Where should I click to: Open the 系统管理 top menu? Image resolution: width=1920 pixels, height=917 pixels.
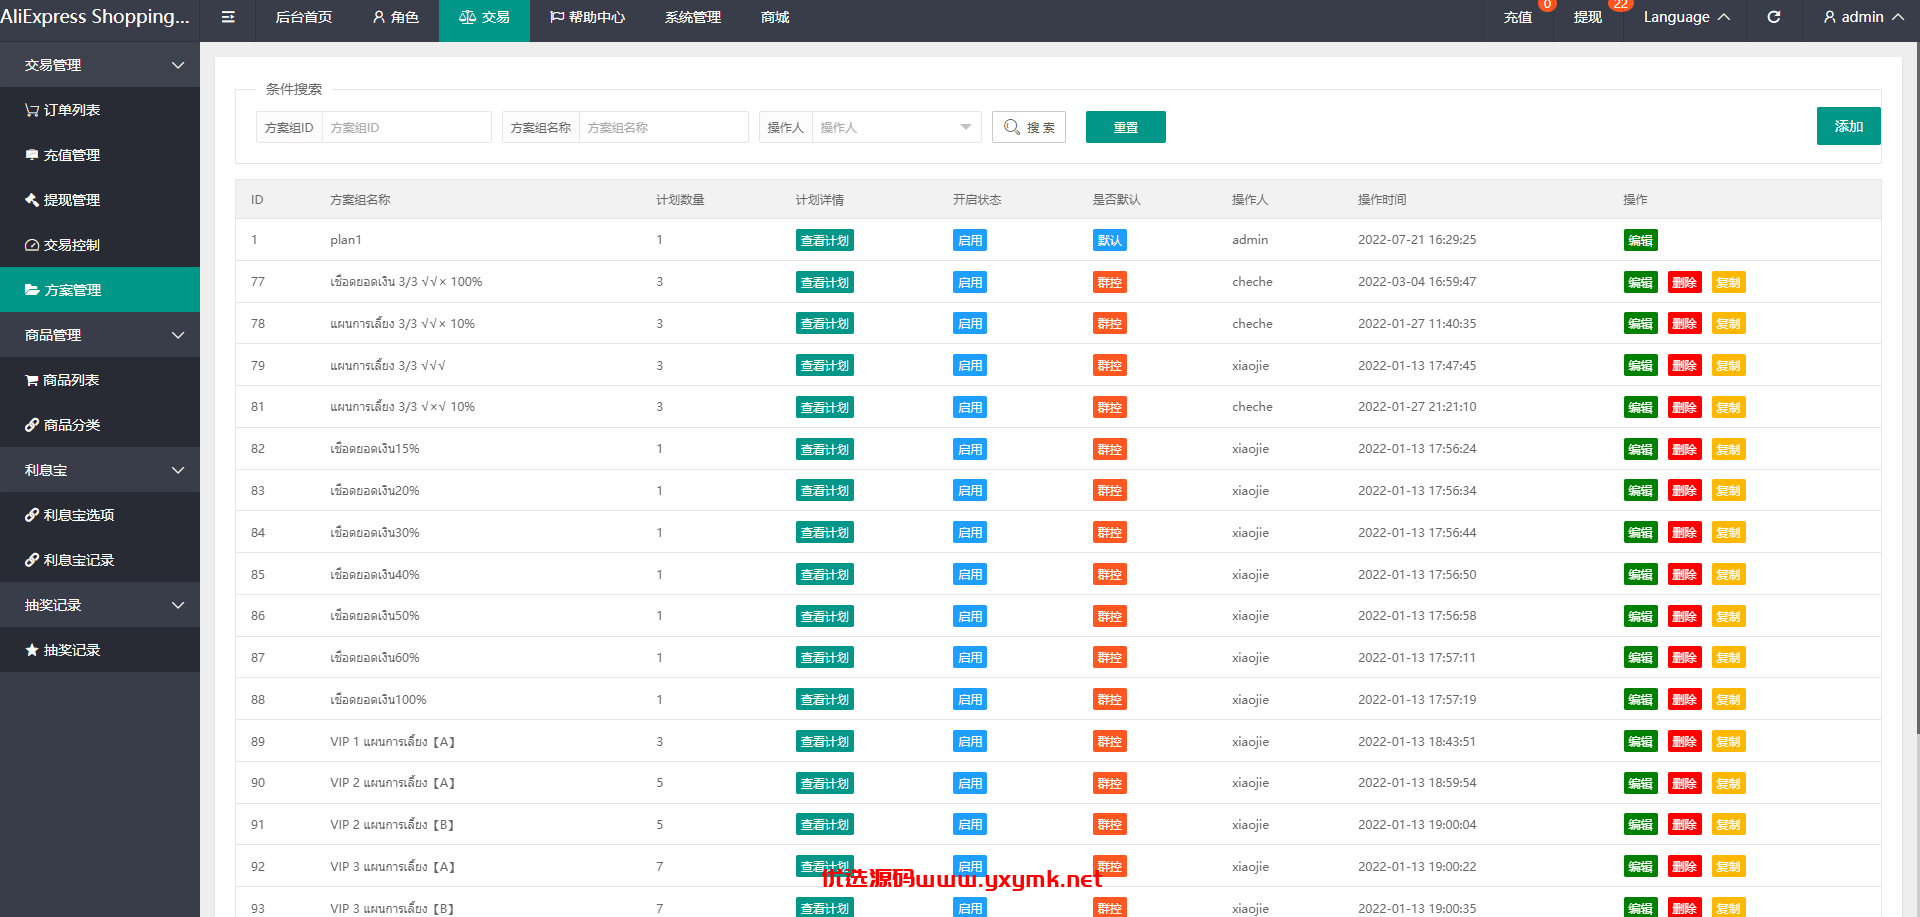(693, 17)
